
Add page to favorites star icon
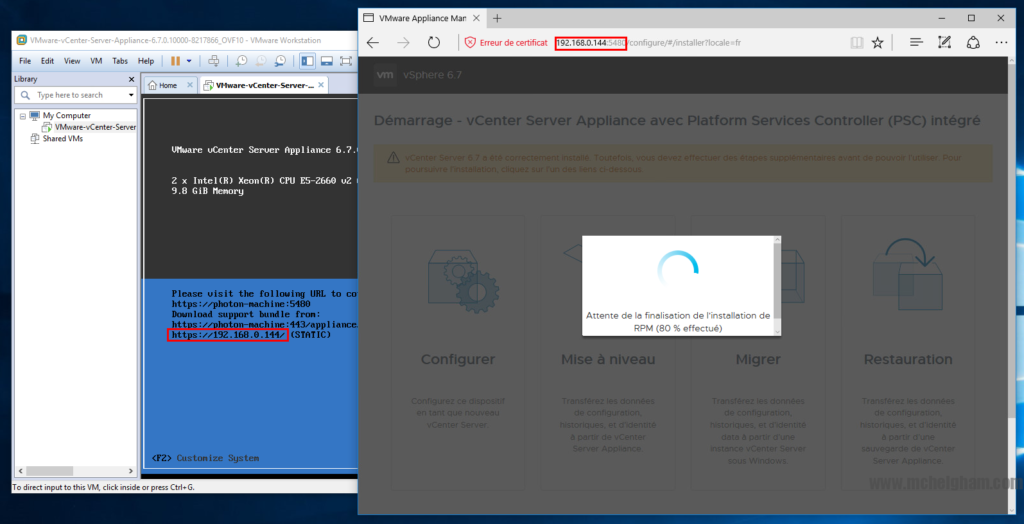pyautogui.click(x=878, y=43)
